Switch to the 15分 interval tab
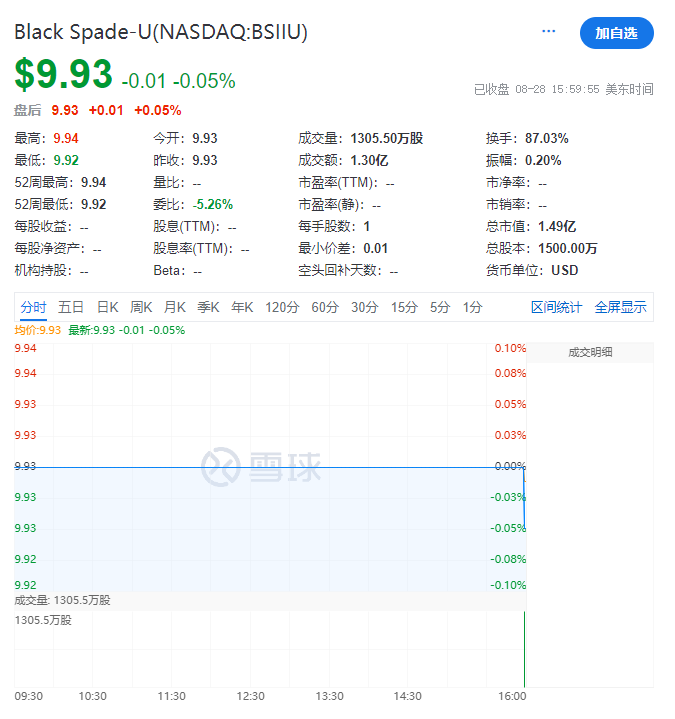Viewport: 675px width, 719px height. (404, 307)
